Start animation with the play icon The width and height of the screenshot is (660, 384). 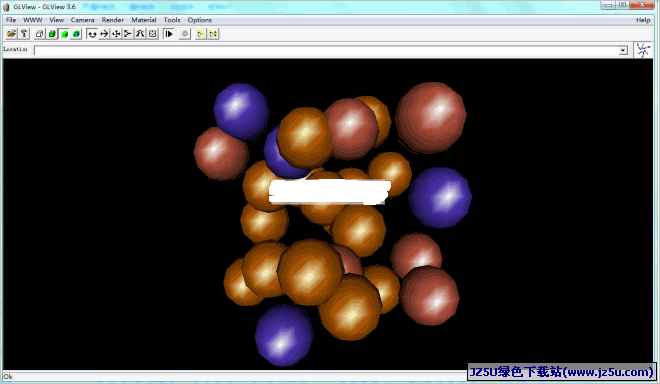169,34
